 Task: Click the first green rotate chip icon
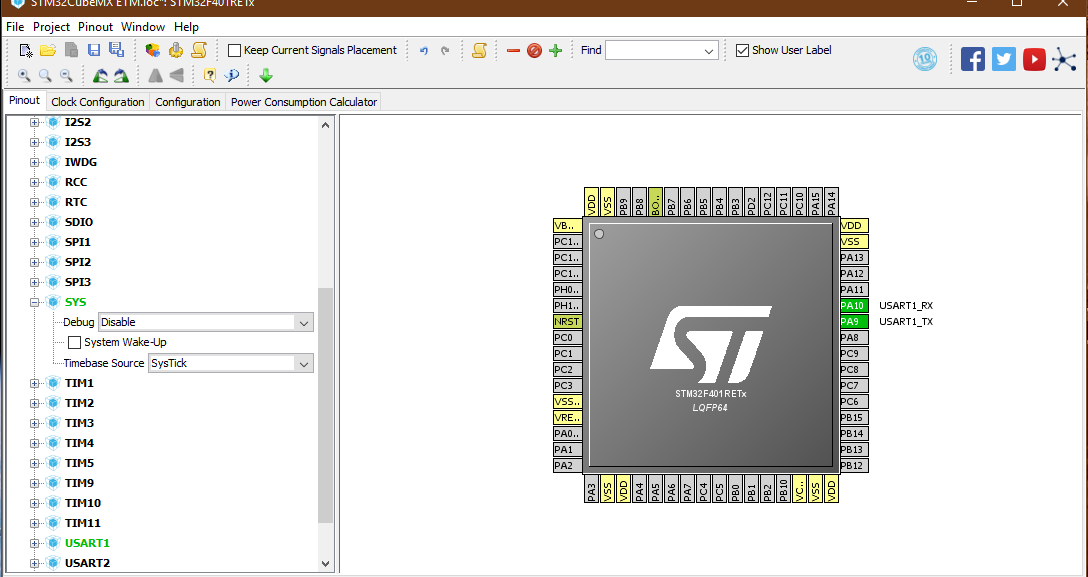101,76
